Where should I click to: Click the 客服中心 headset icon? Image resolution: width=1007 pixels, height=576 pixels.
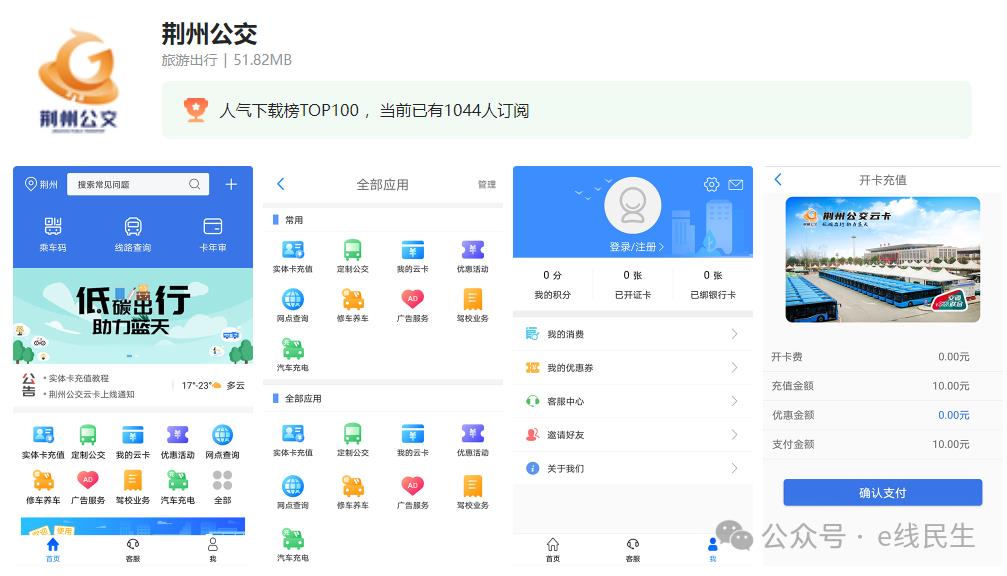tap(532, 401)
